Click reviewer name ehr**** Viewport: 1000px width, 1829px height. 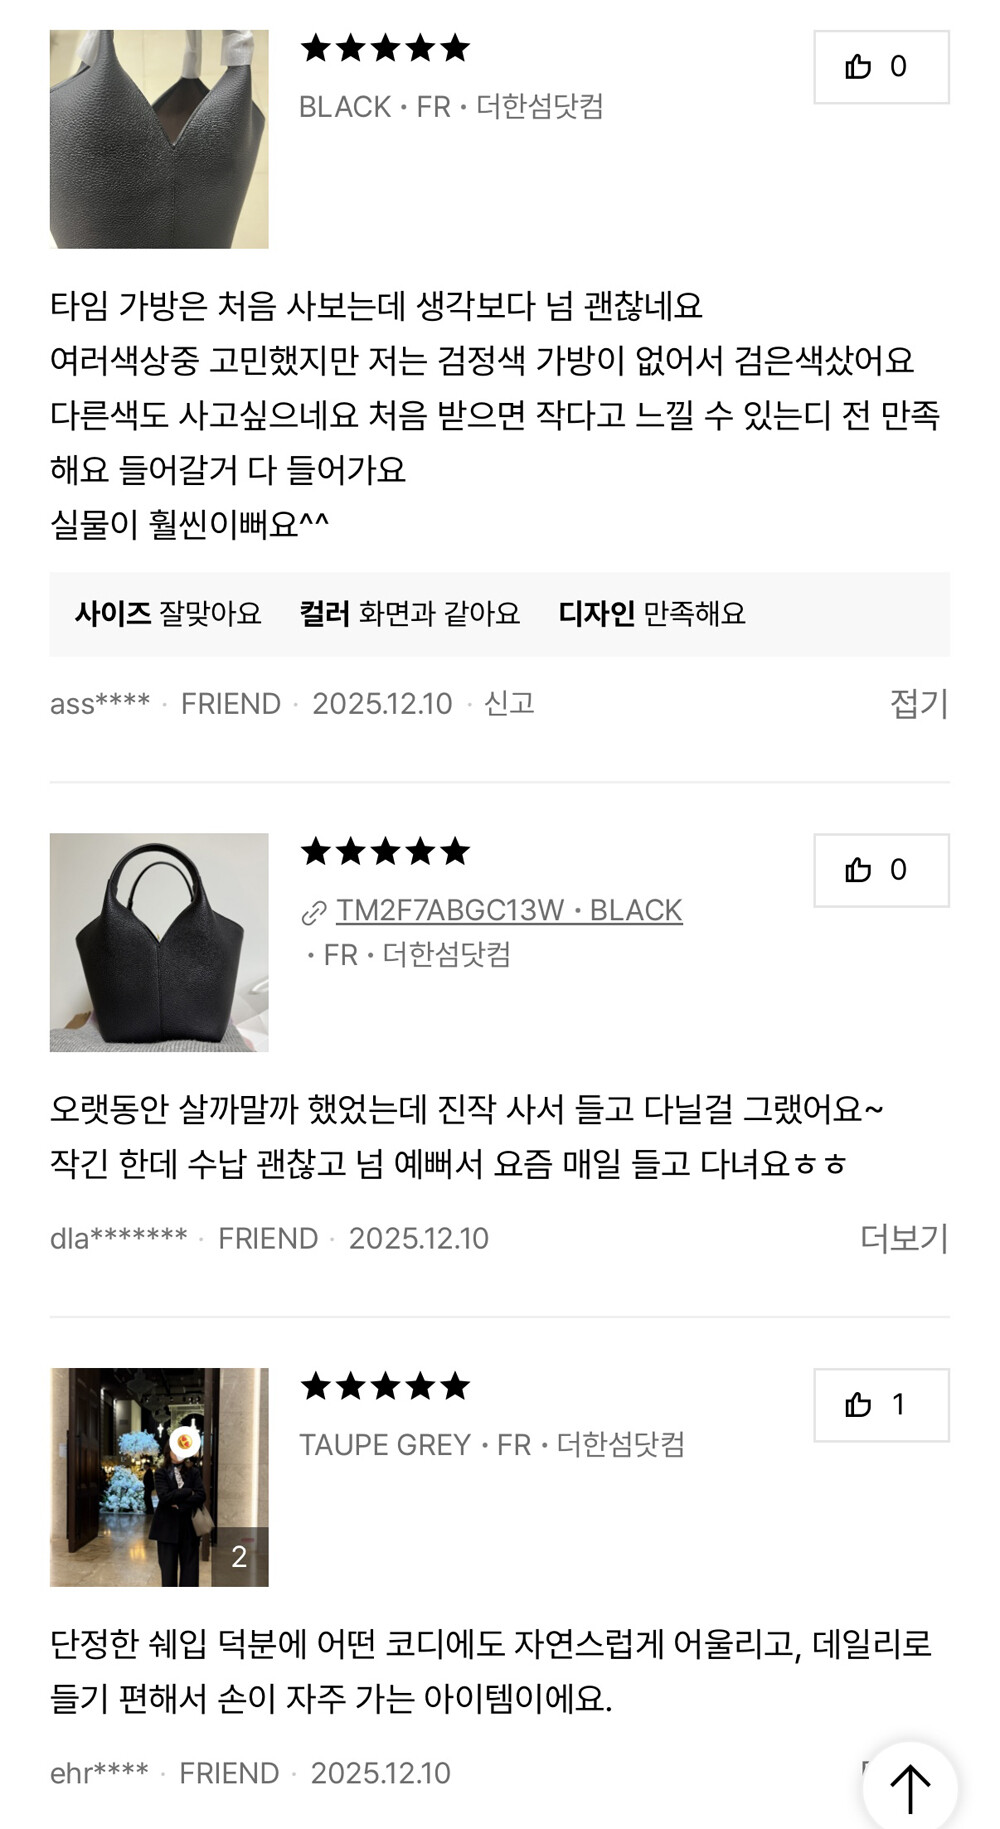click(99, 1773)
